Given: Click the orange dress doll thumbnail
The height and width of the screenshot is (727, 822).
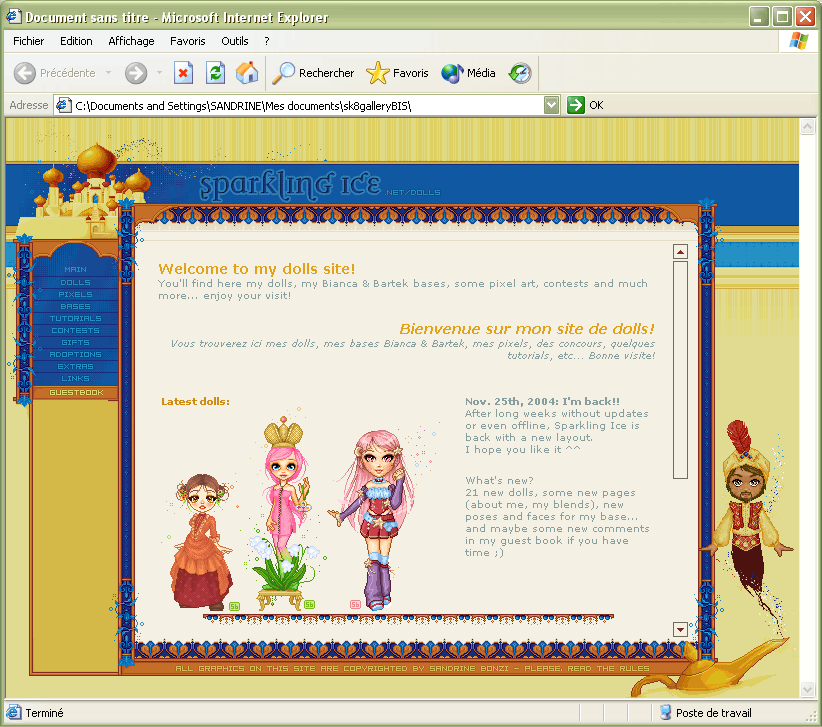Looking at the screenshot, I should (x=201, y=542).
